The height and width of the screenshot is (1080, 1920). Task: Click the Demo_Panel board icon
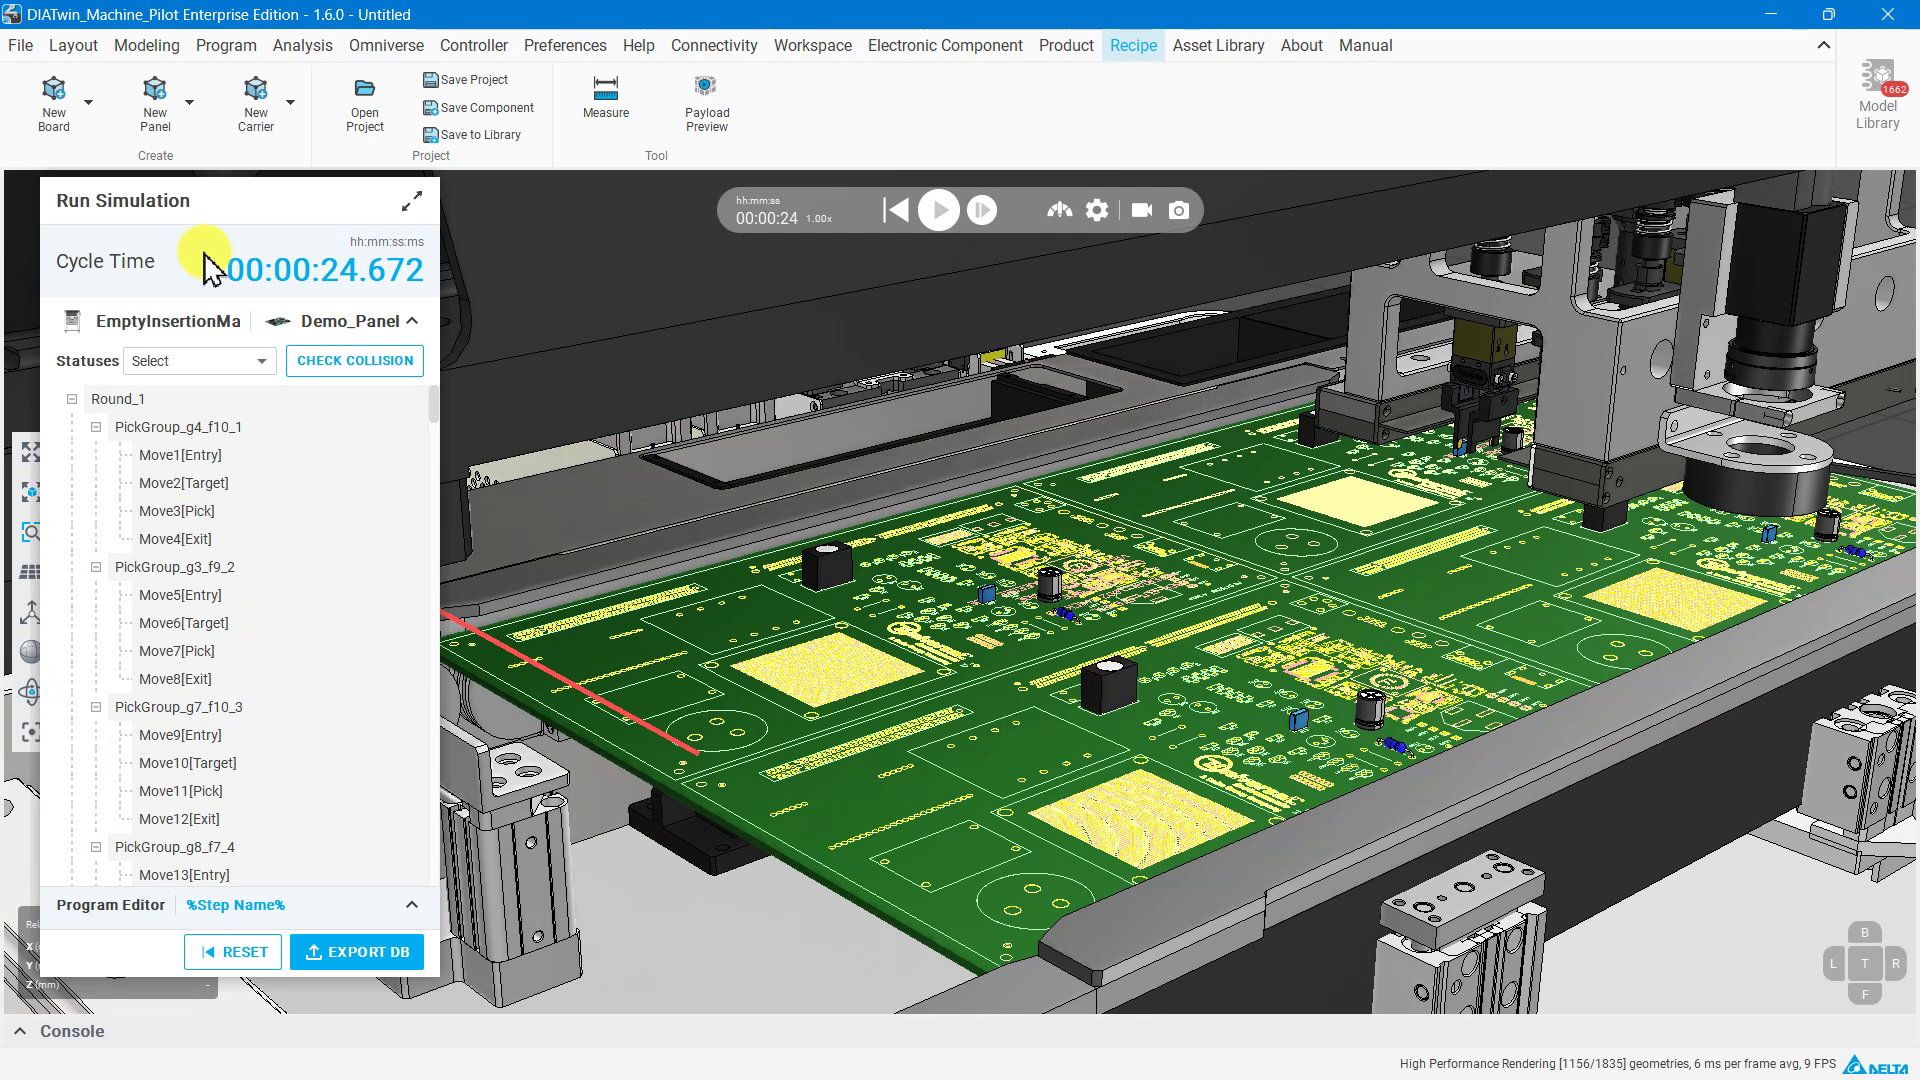click(278, 321)
